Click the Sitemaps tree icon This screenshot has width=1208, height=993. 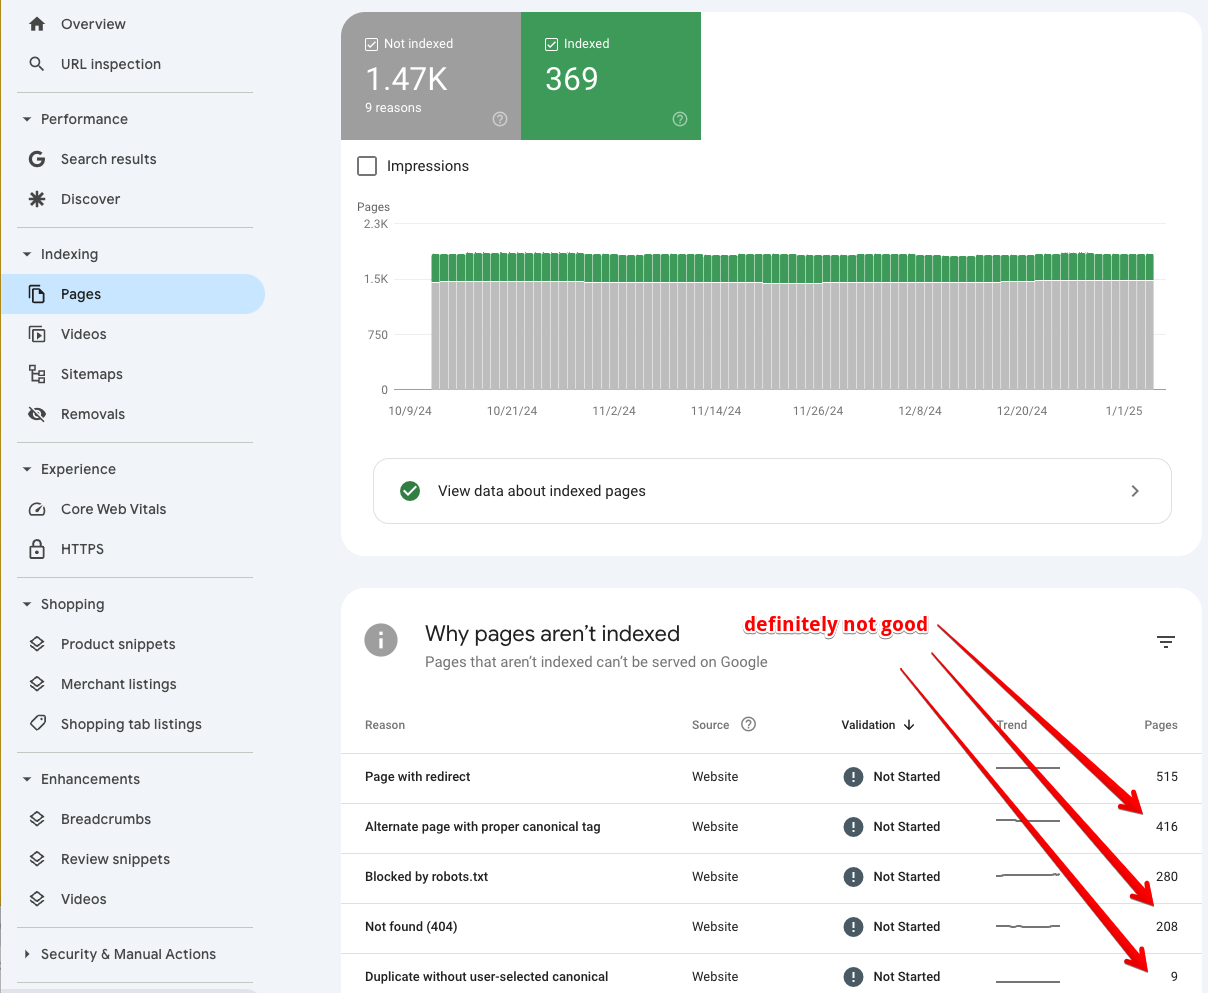point(37,374)
